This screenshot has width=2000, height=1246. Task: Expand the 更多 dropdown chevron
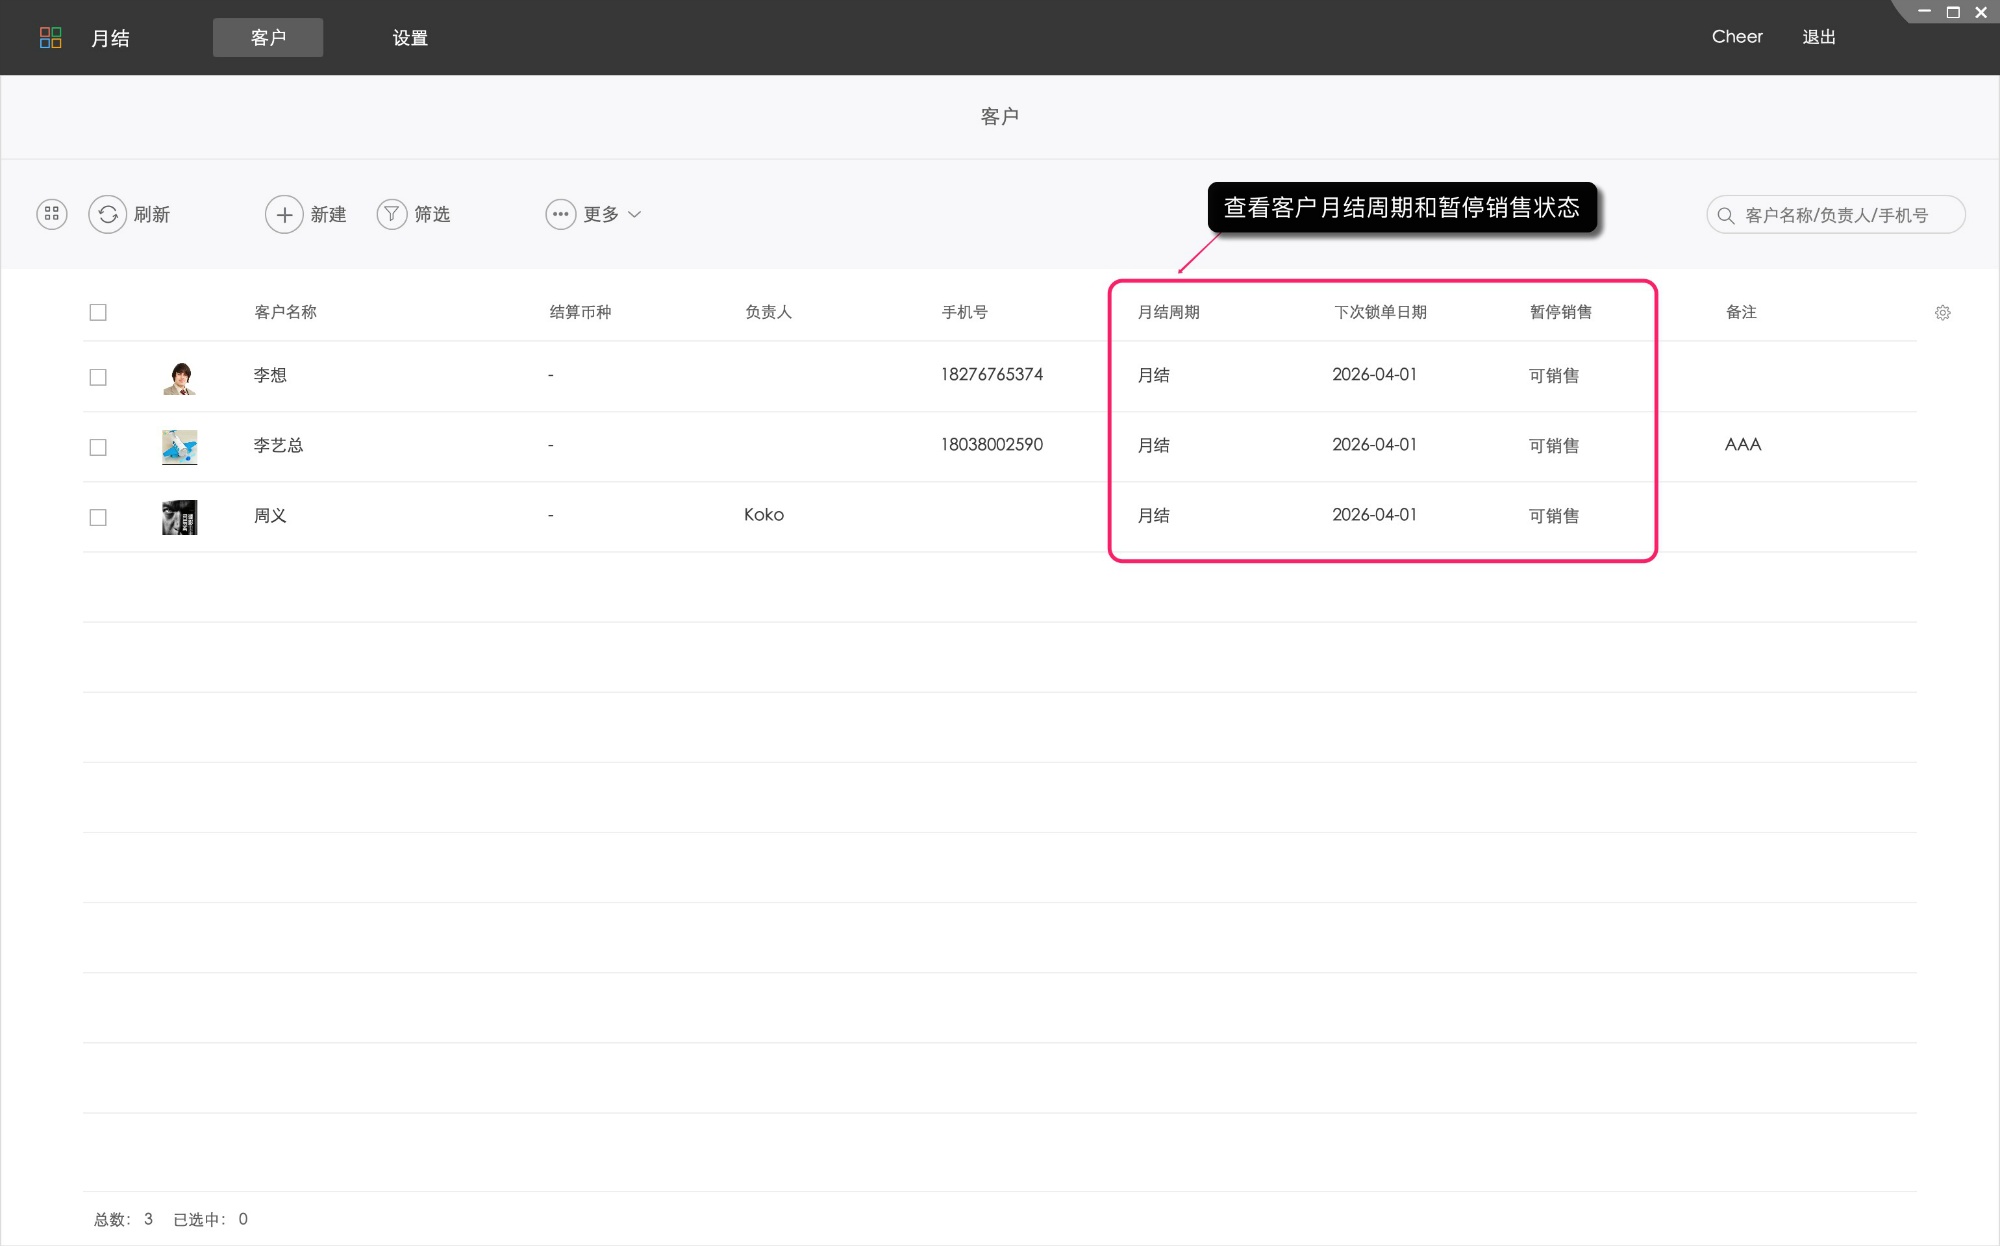click(635, 214)
